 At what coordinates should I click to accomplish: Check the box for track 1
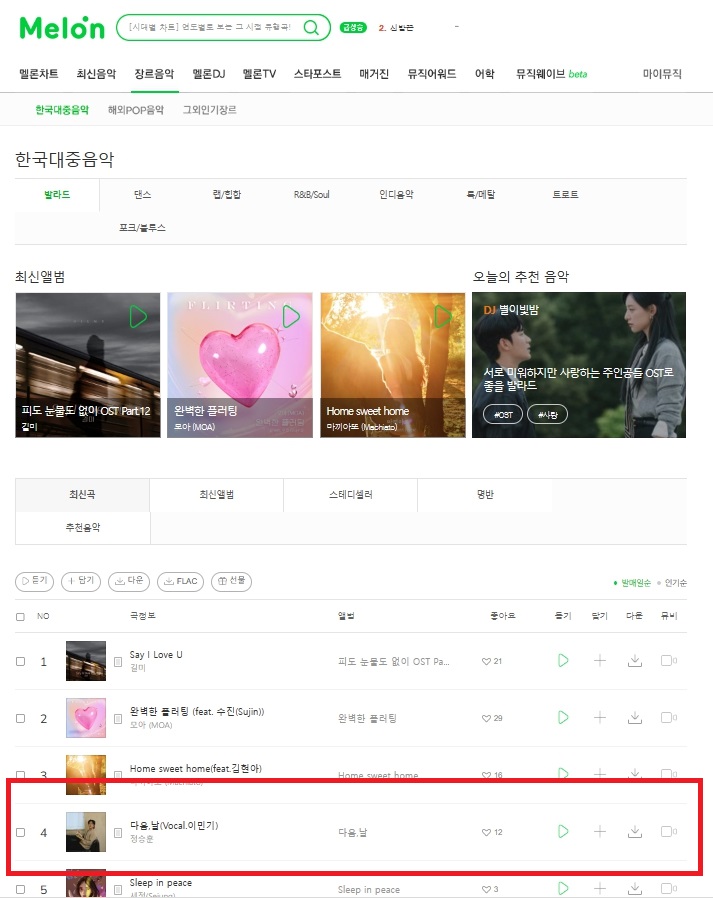21,661
